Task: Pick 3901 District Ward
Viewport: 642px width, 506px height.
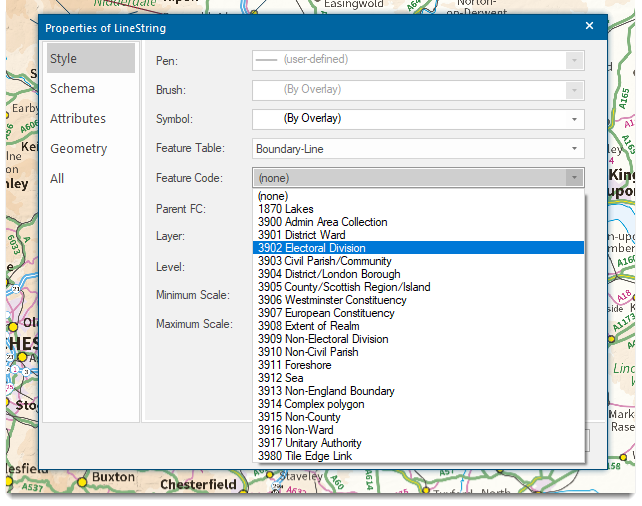Action: tap(418, 235)
